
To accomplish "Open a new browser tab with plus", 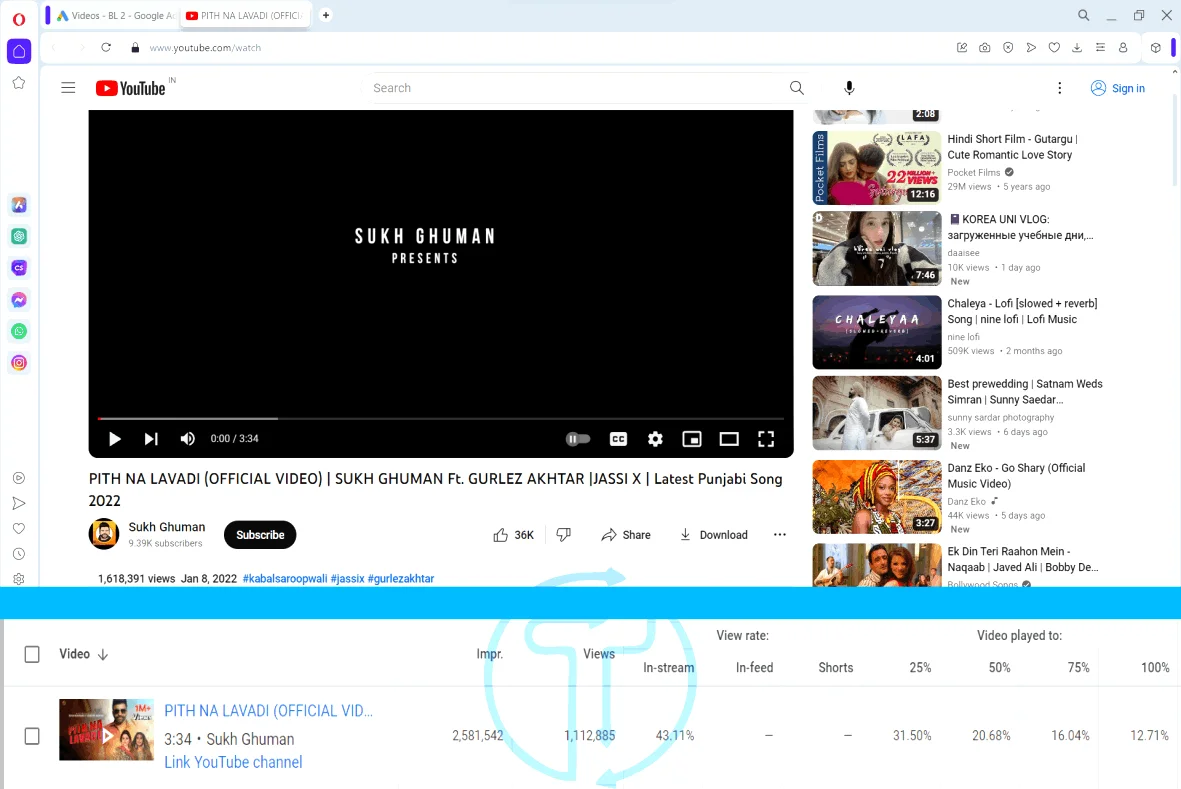I will pos(325,15).
